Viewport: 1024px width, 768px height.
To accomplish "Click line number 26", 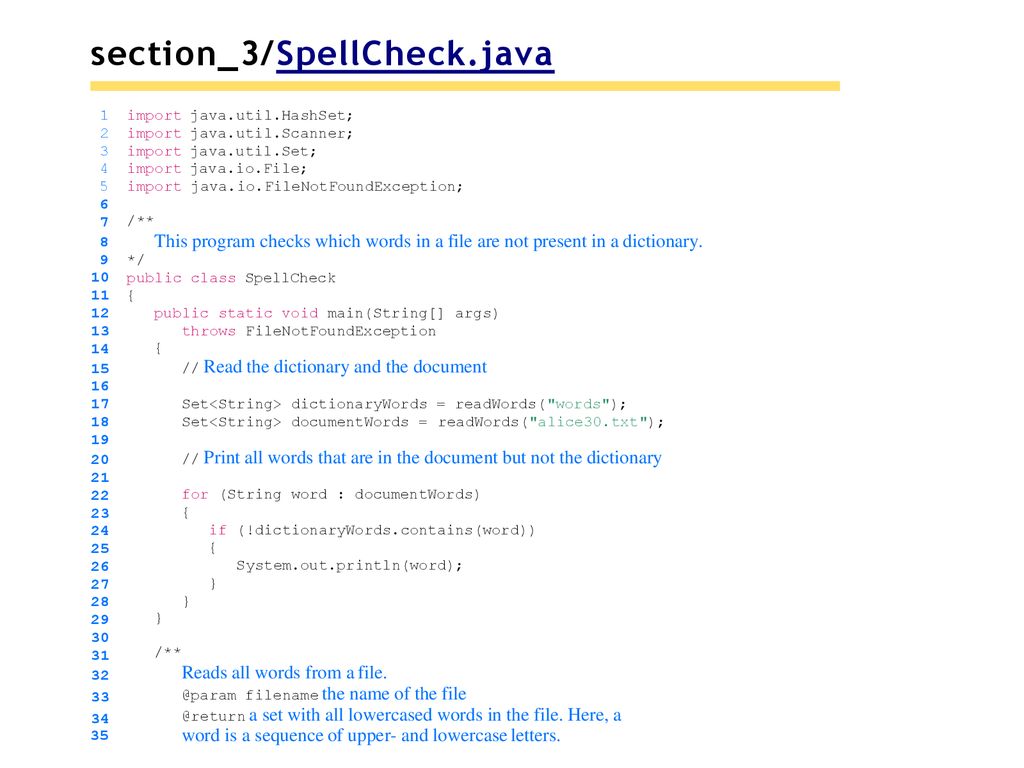I will (100, 567).
